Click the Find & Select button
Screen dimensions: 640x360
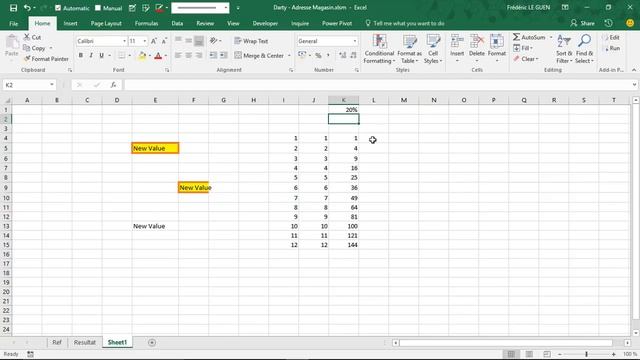click(x=584, y=49)
